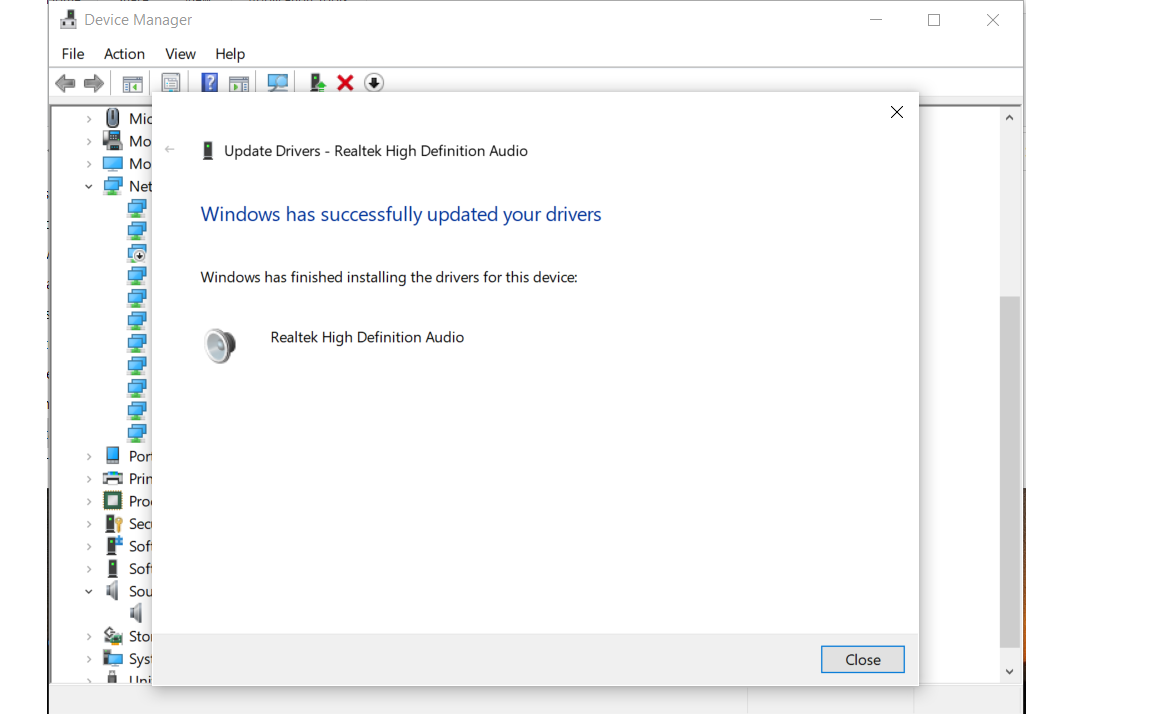1152x716 pixels.
Task: Select the audio device under Sound category
Action: point(137,613)
